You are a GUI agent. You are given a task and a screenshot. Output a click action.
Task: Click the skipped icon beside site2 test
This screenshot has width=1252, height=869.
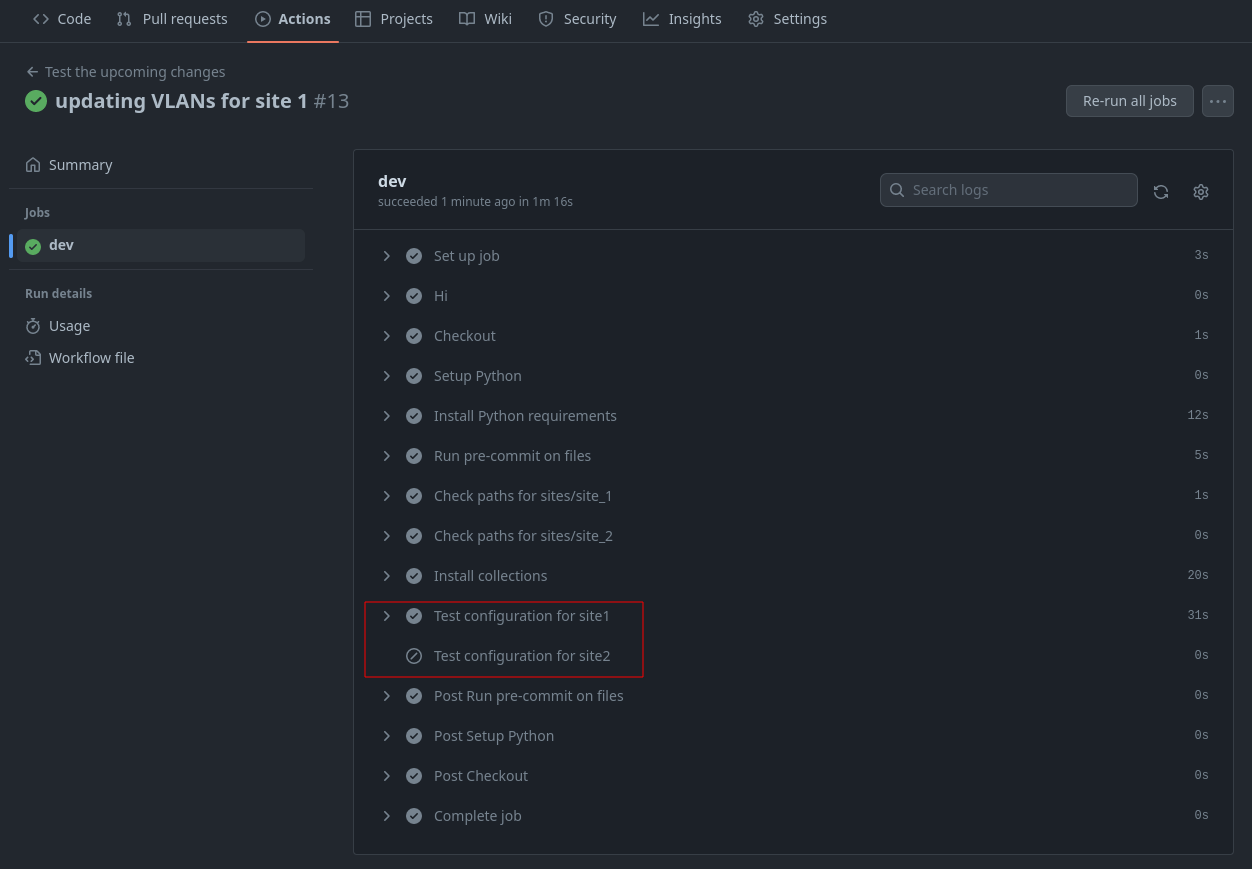[414, 656]
